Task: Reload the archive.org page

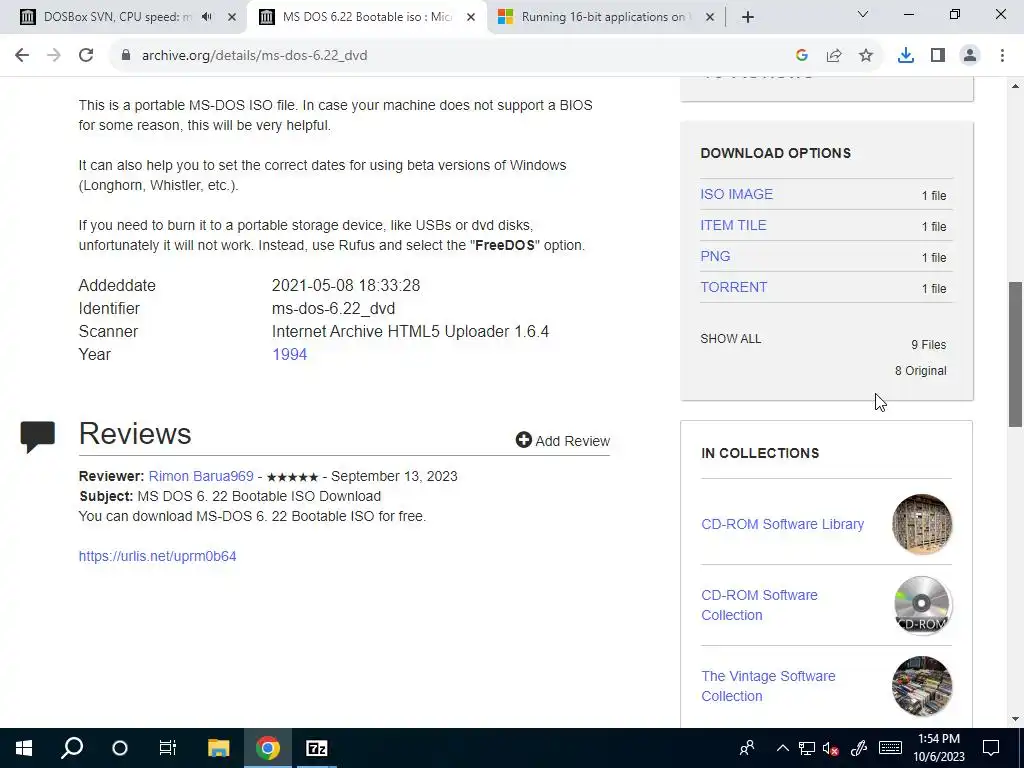Action: [x=86, y=56]
